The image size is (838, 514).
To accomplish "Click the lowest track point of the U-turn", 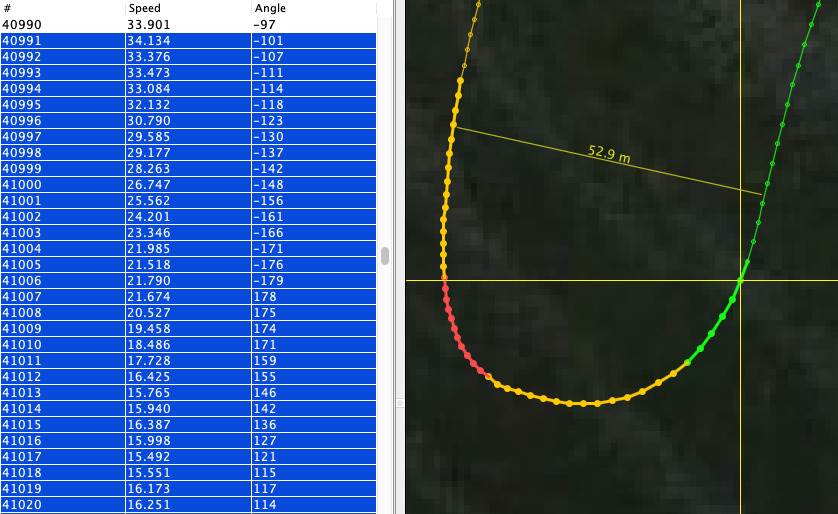I will [583, 404].
